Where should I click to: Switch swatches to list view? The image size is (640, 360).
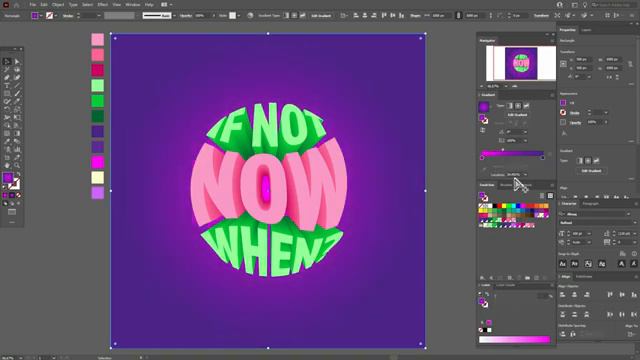542,196
